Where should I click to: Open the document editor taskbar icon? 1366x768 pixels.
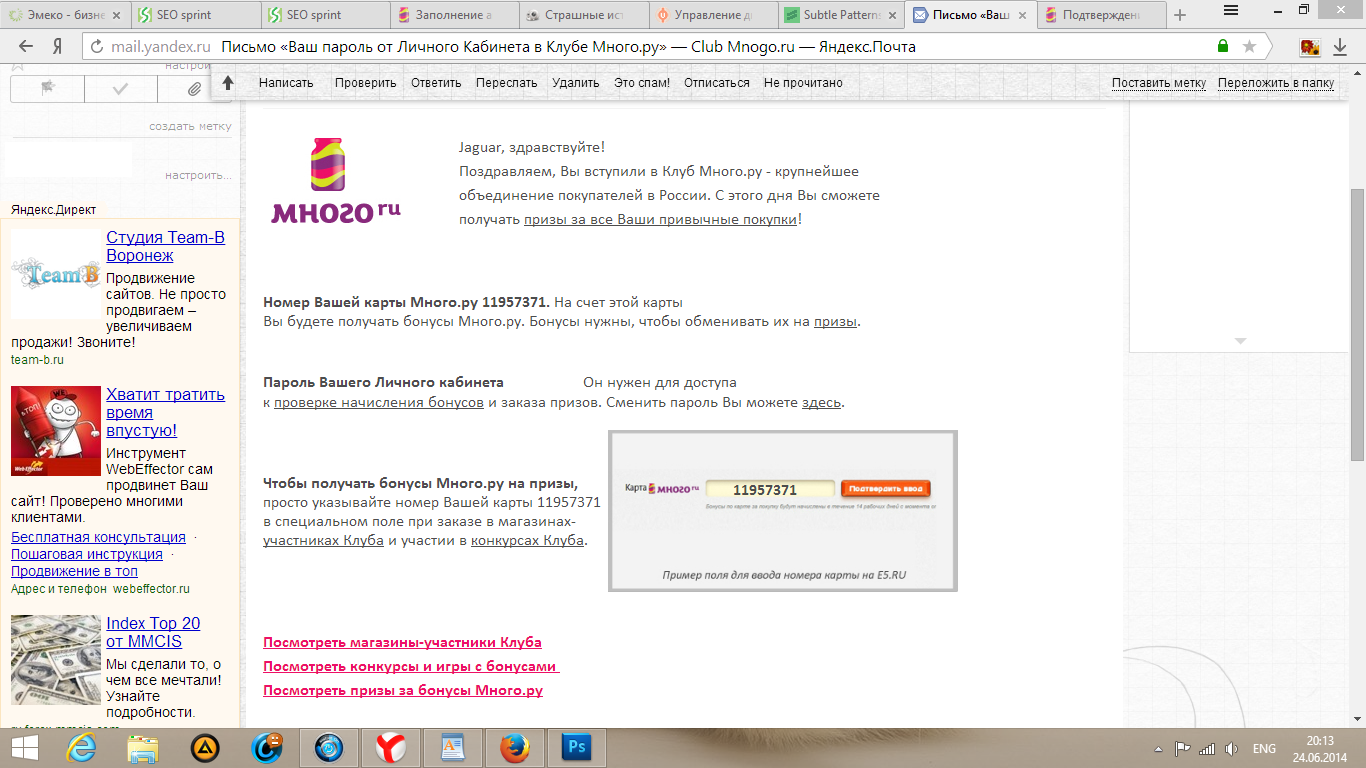451,748
